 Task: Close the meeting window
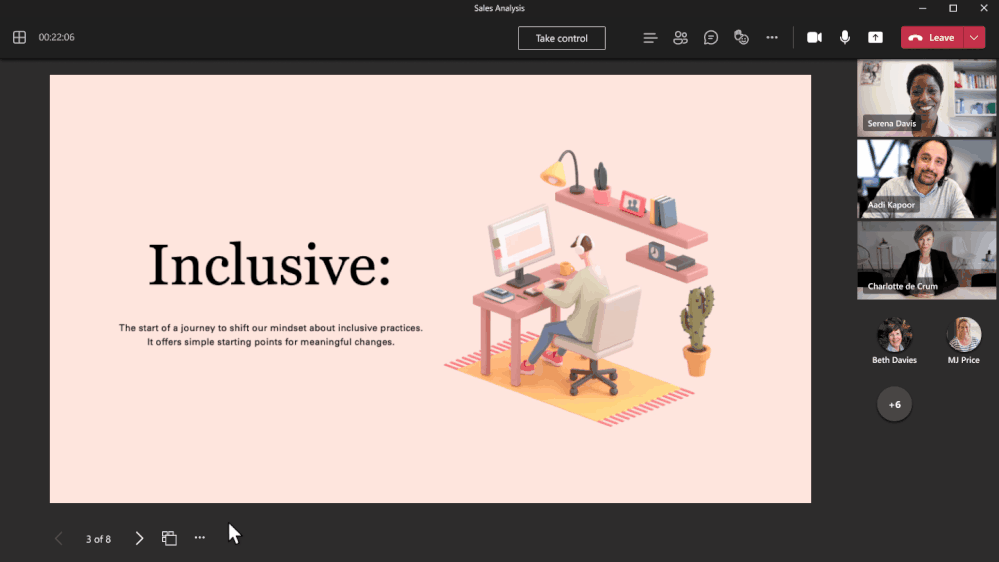[x=984, y=8]
